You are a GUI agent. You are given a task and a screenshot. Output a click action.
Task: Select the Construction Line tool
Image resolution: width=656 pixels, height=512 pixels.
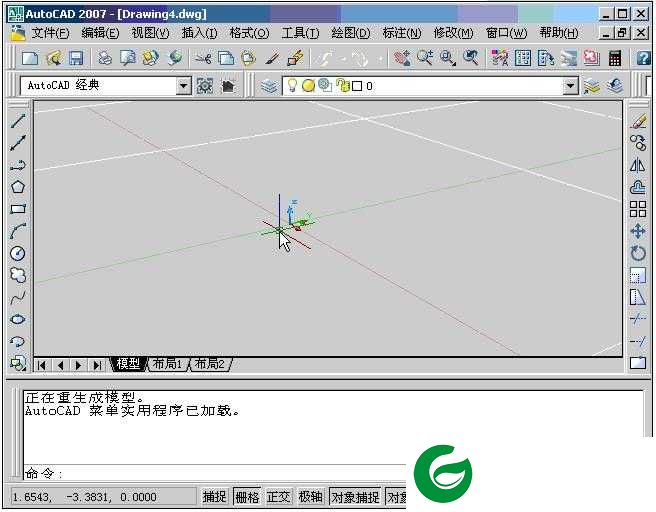(18, 143)
